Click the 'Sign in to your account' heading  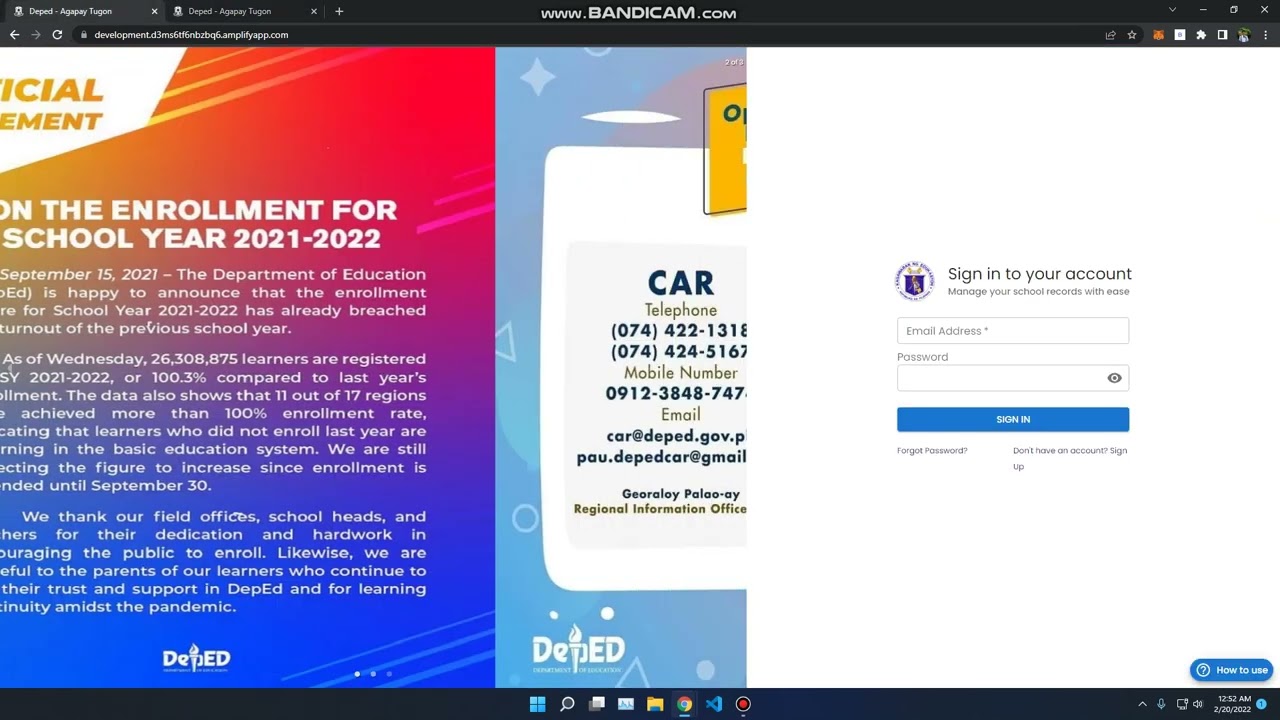pos(1040,274)
